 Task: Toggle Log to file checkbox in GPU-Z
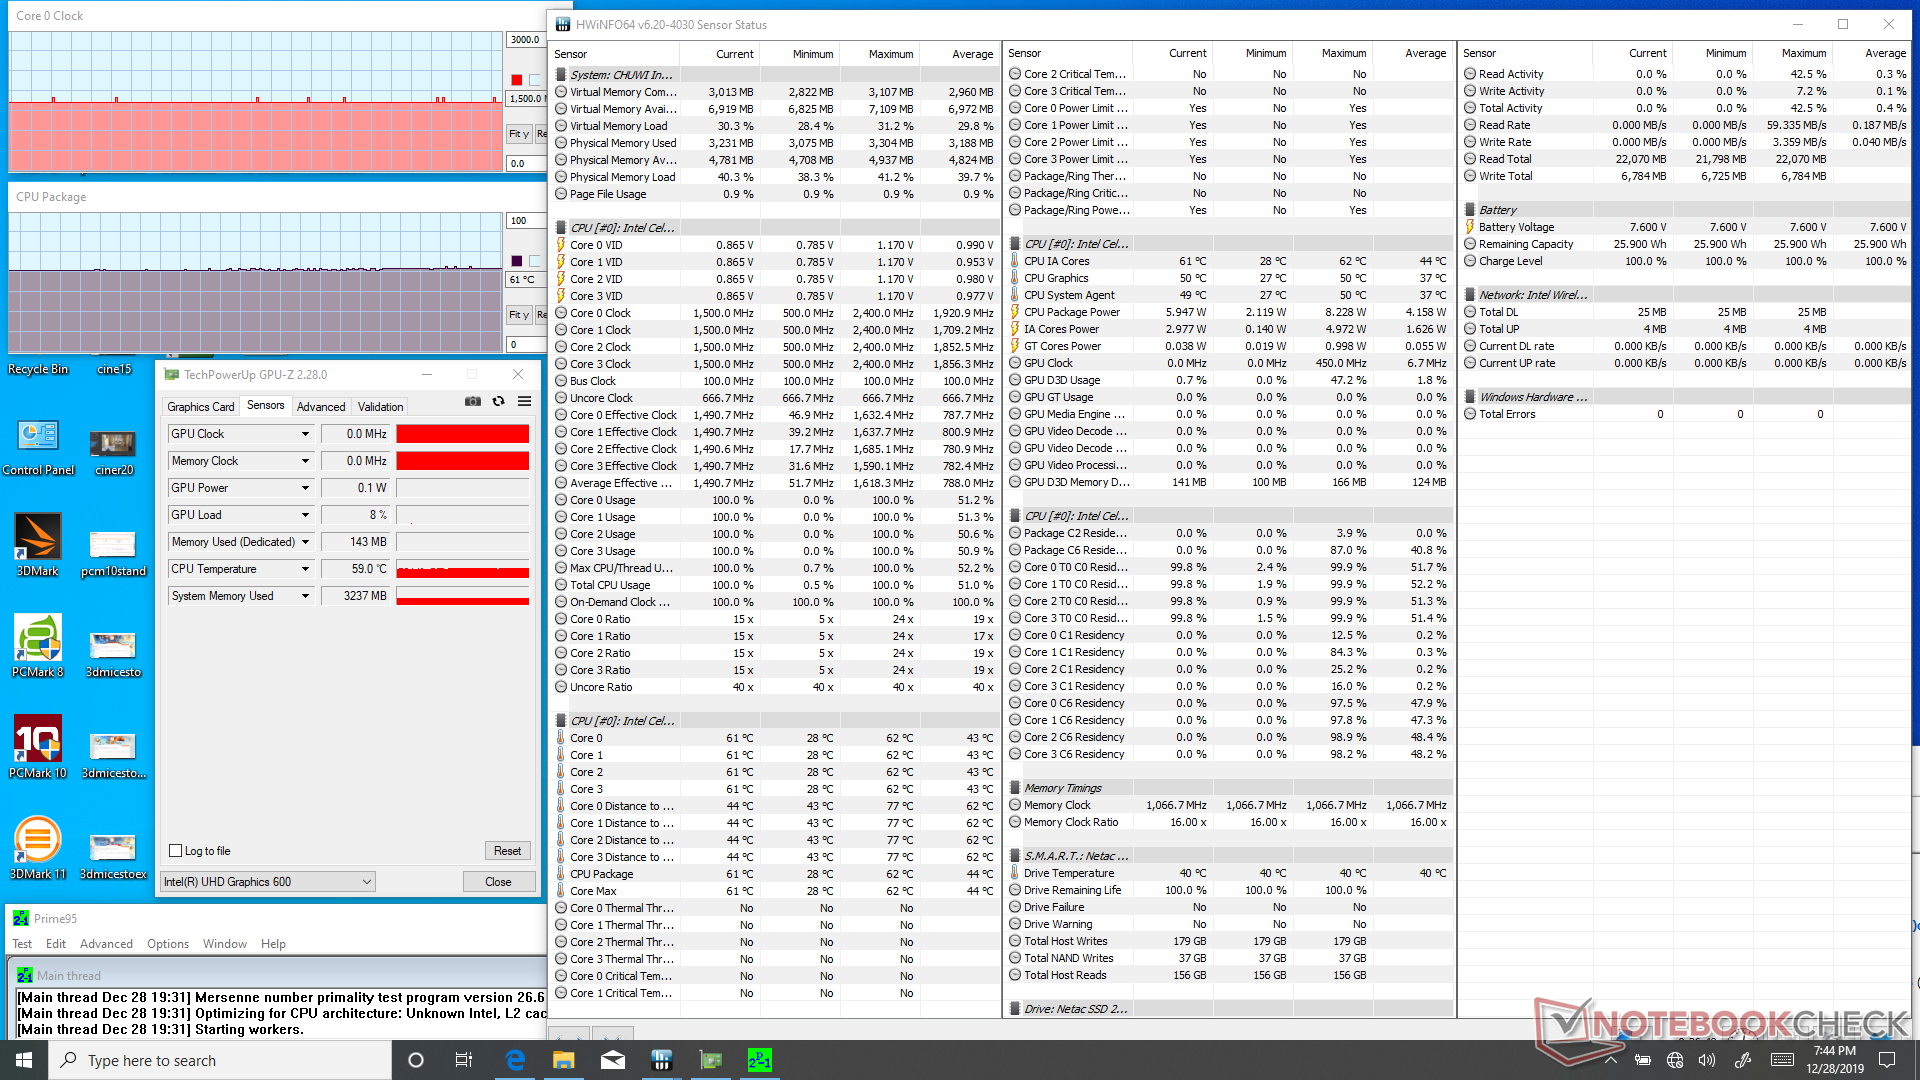click(176, 851)
